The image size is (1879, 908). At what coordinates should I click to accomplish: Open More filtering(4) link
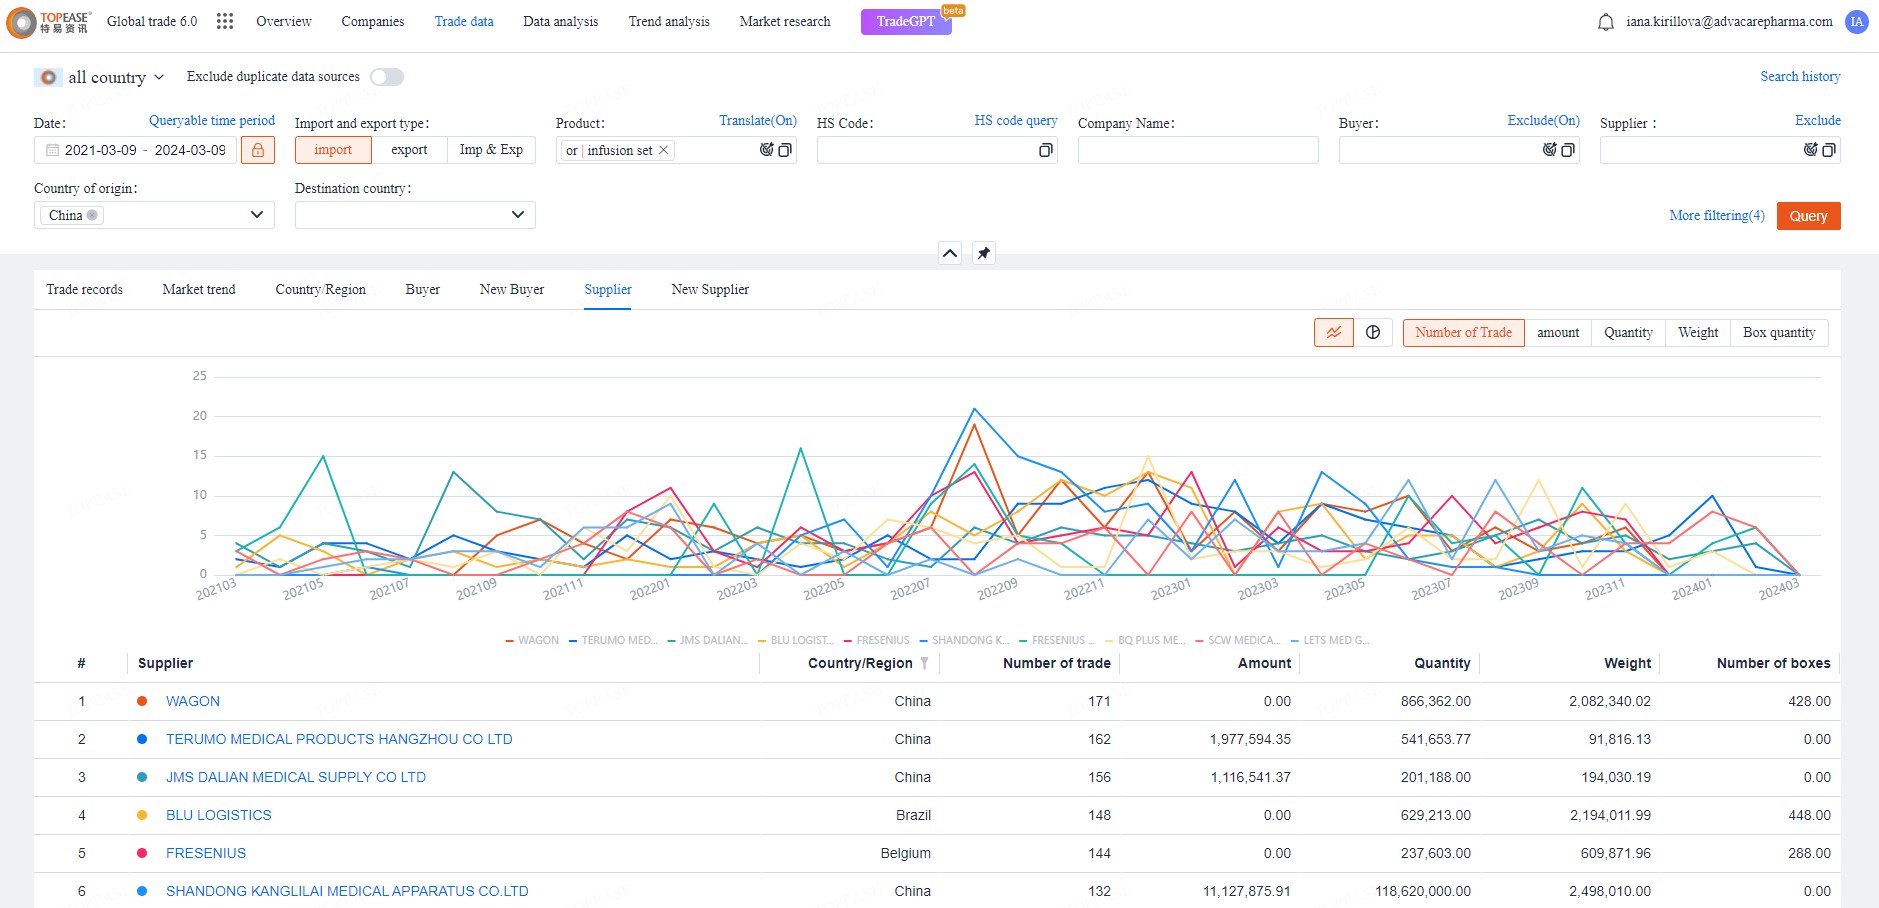[1717, 215]
